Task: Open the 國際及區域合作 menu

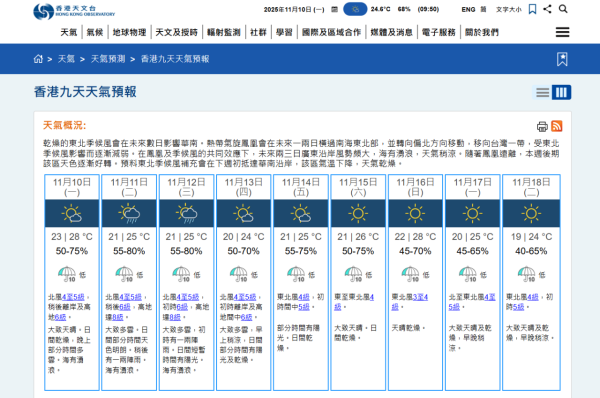Action: (x=331, y=33)
